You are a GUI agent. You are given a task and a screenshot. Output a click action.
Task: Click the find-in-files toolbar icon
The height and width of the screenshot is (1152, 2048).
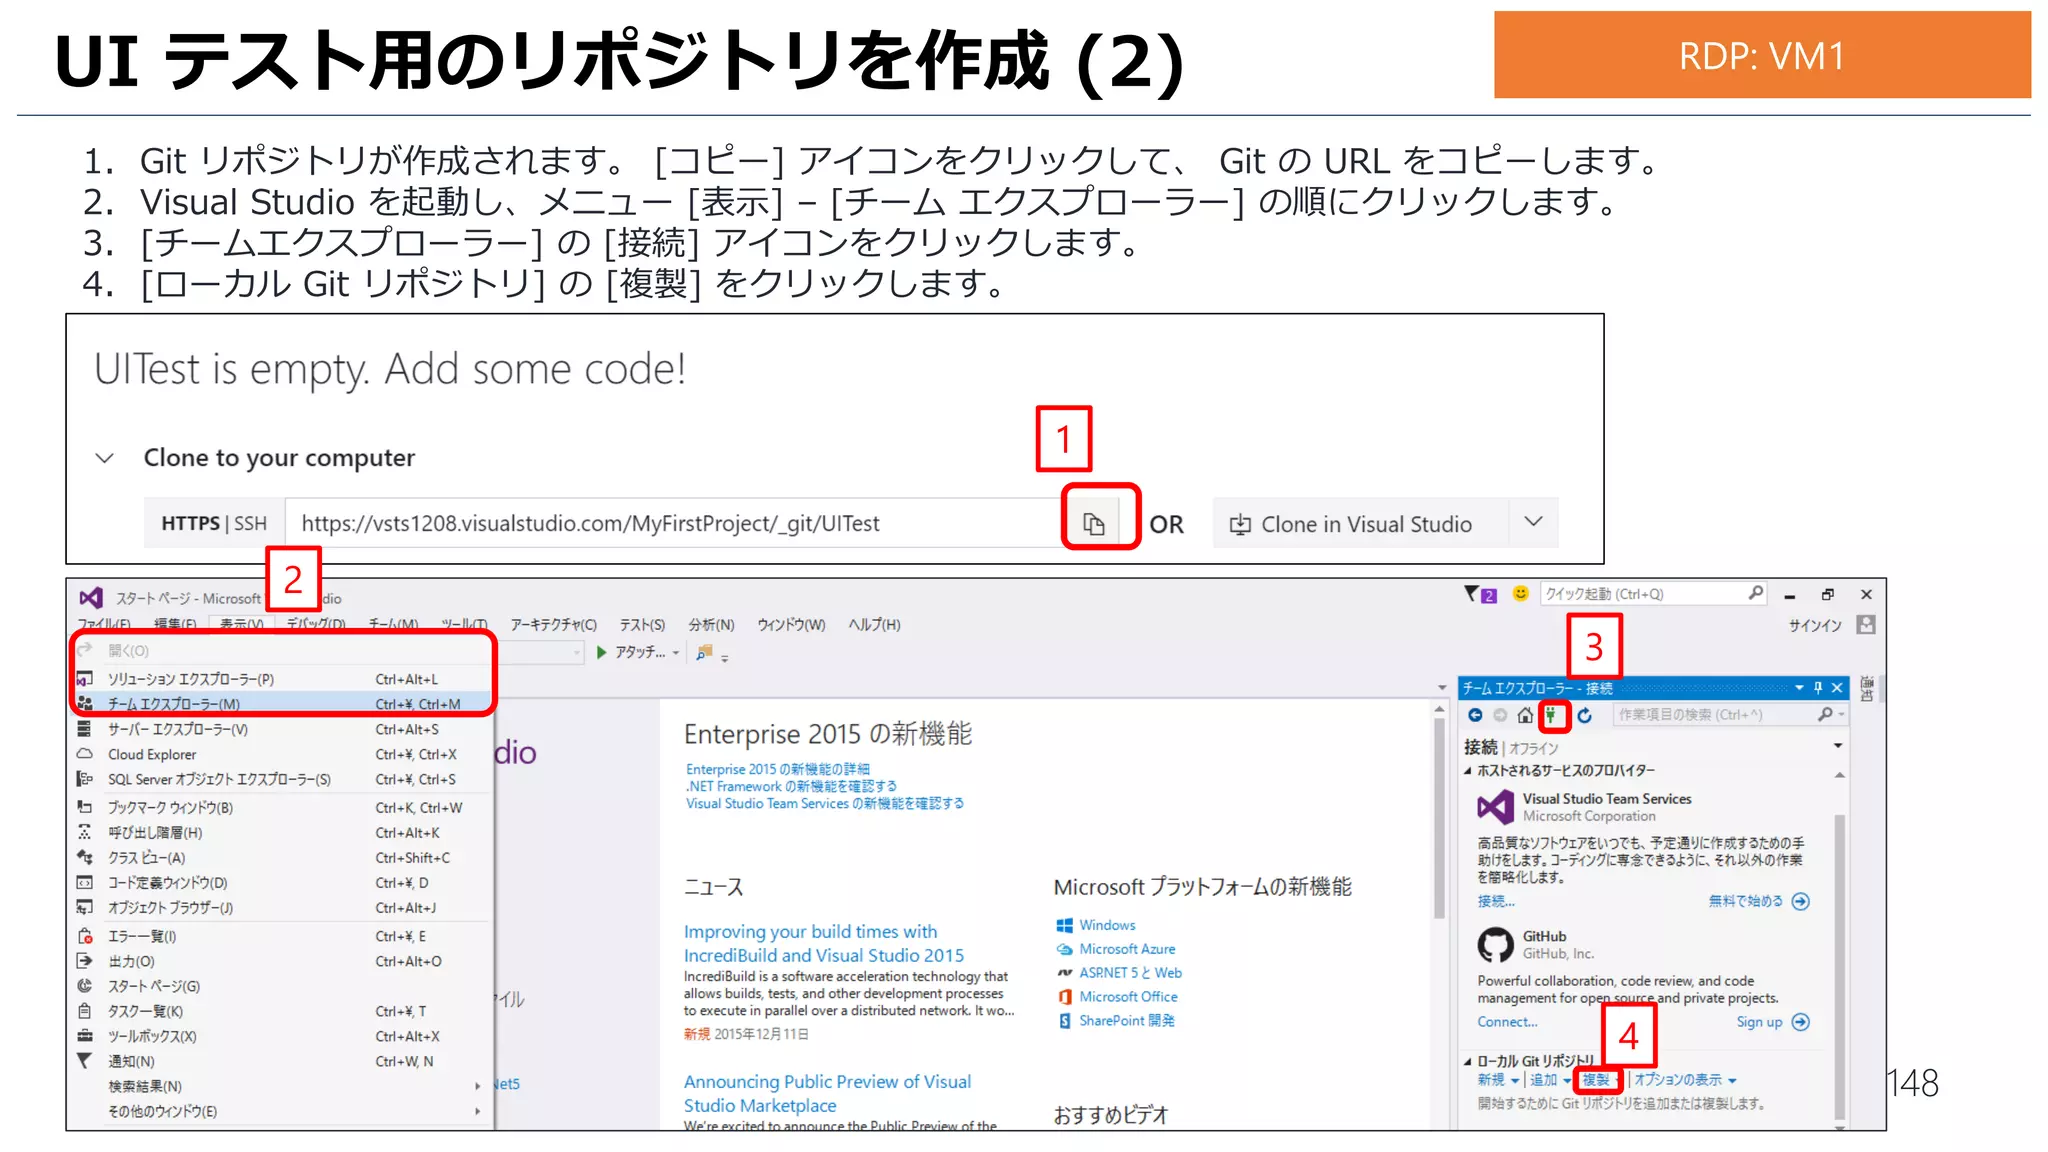point(705,652)
